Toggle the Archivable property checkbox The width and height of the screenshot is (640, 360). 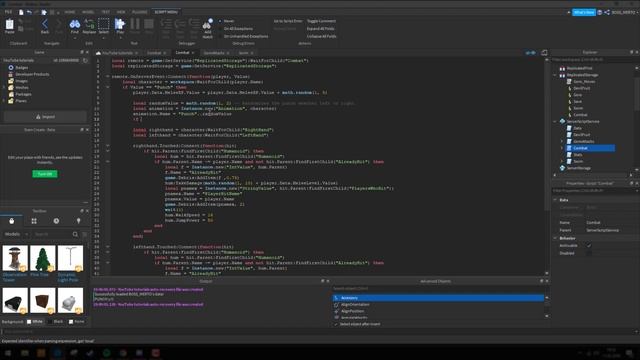pos(589,246)
